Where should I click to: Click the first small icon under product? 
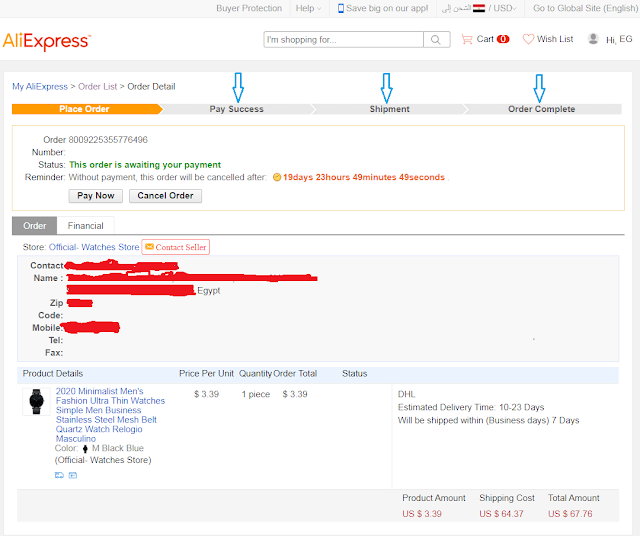pyautogui.click(x=59, y=475)
